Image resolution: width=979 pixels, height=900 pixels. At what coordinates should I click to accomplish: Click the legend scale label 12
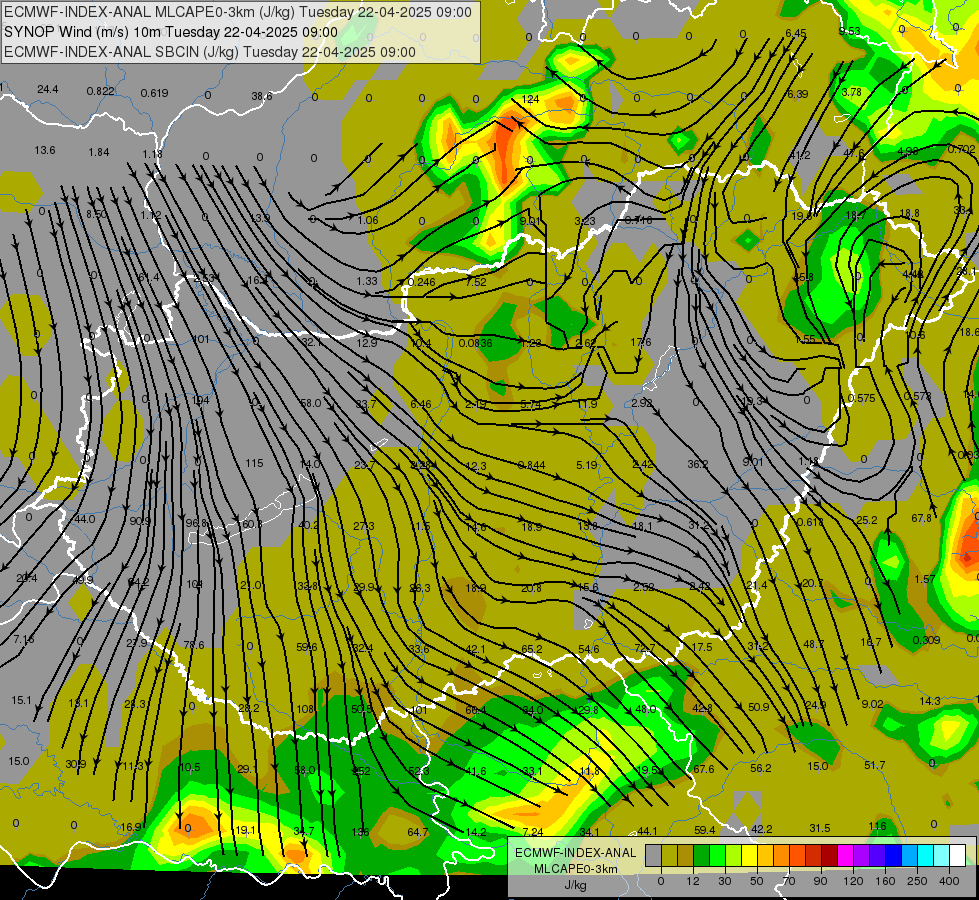pos(692,881)
